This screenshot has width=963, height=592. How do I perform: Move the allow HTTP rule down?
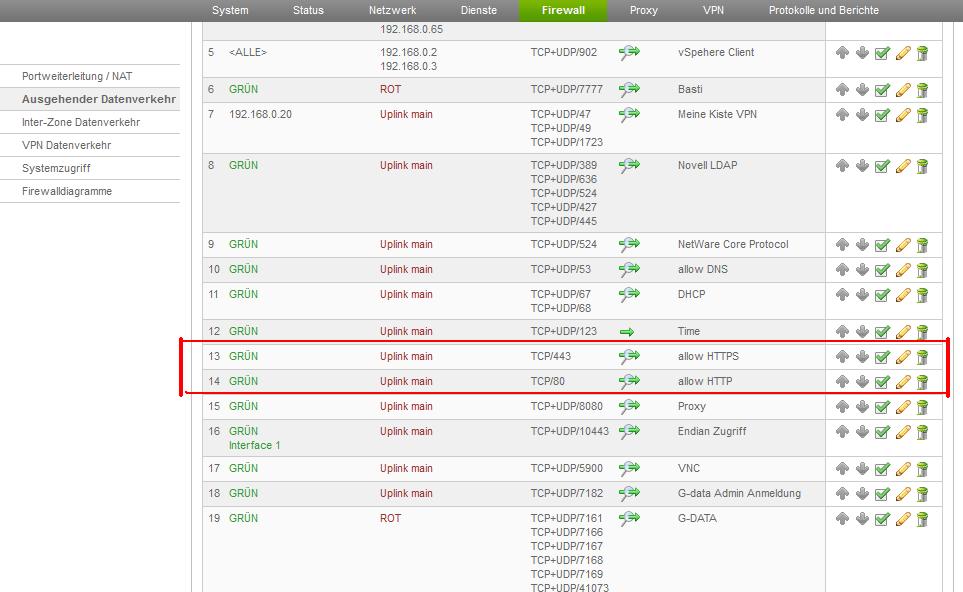(862, 382)
